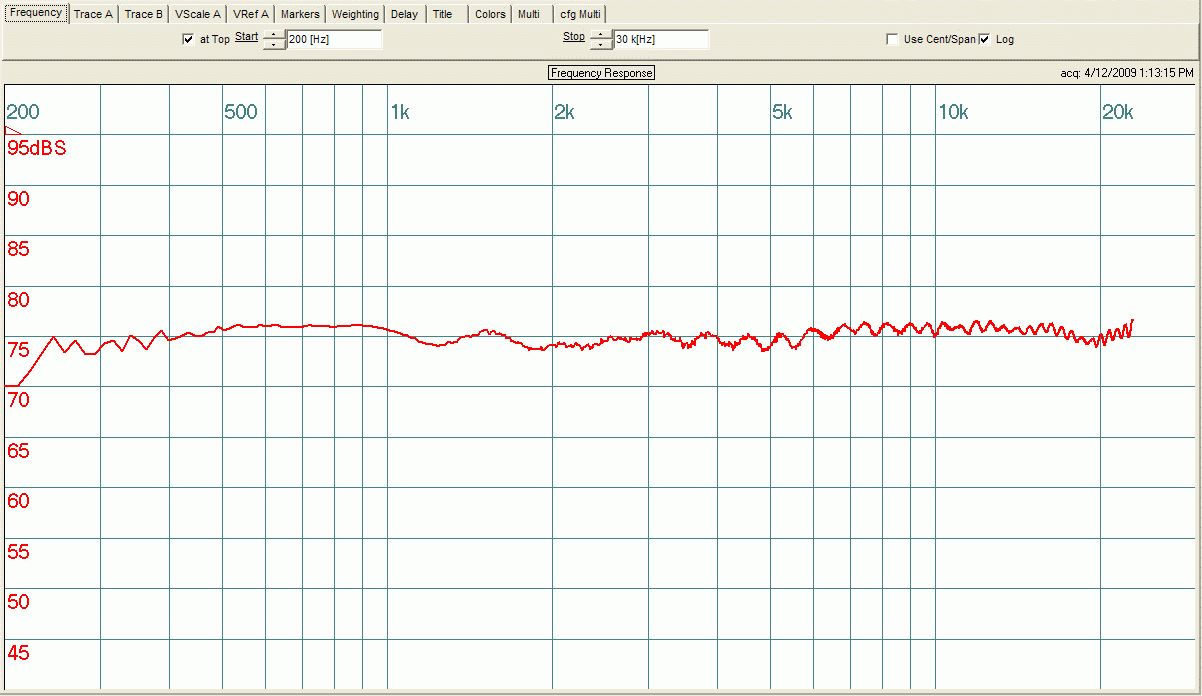Open the Markers tab
The height and width of the screenshot is (696, 1202).
[x=300, y=14]
